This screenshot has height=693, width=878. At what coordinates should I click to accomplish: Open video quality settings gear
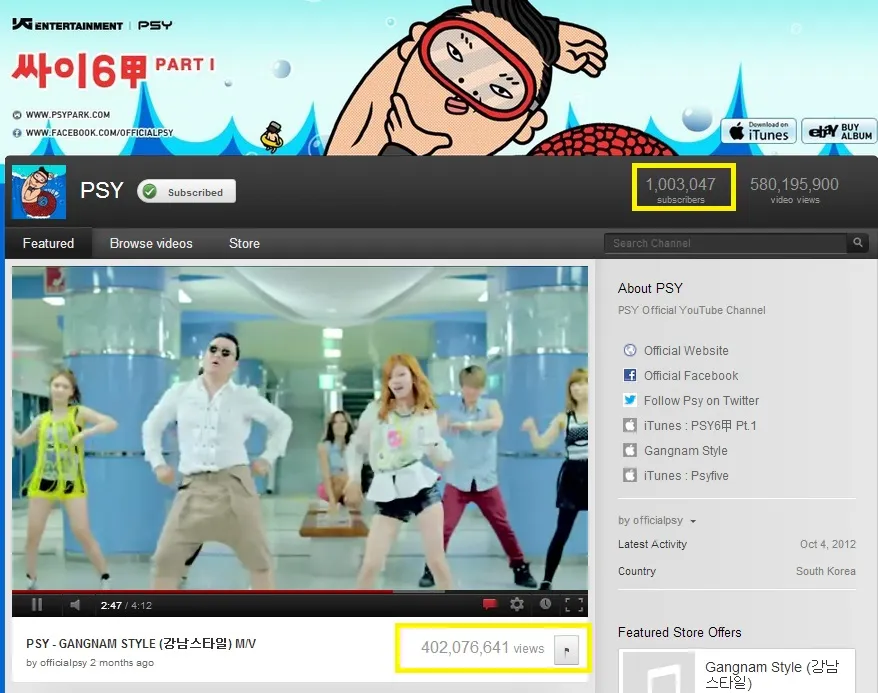point(517,604)
